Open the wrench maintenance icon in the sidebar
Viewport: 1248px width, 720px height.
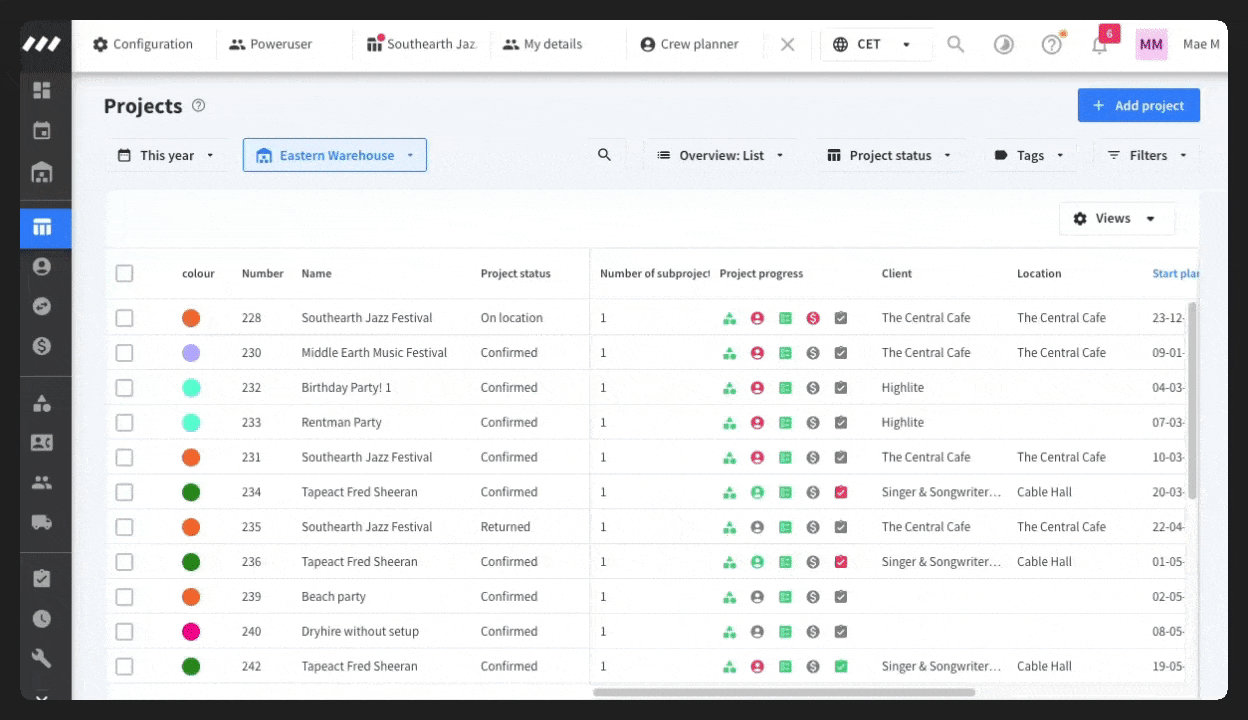pos(42,659)
